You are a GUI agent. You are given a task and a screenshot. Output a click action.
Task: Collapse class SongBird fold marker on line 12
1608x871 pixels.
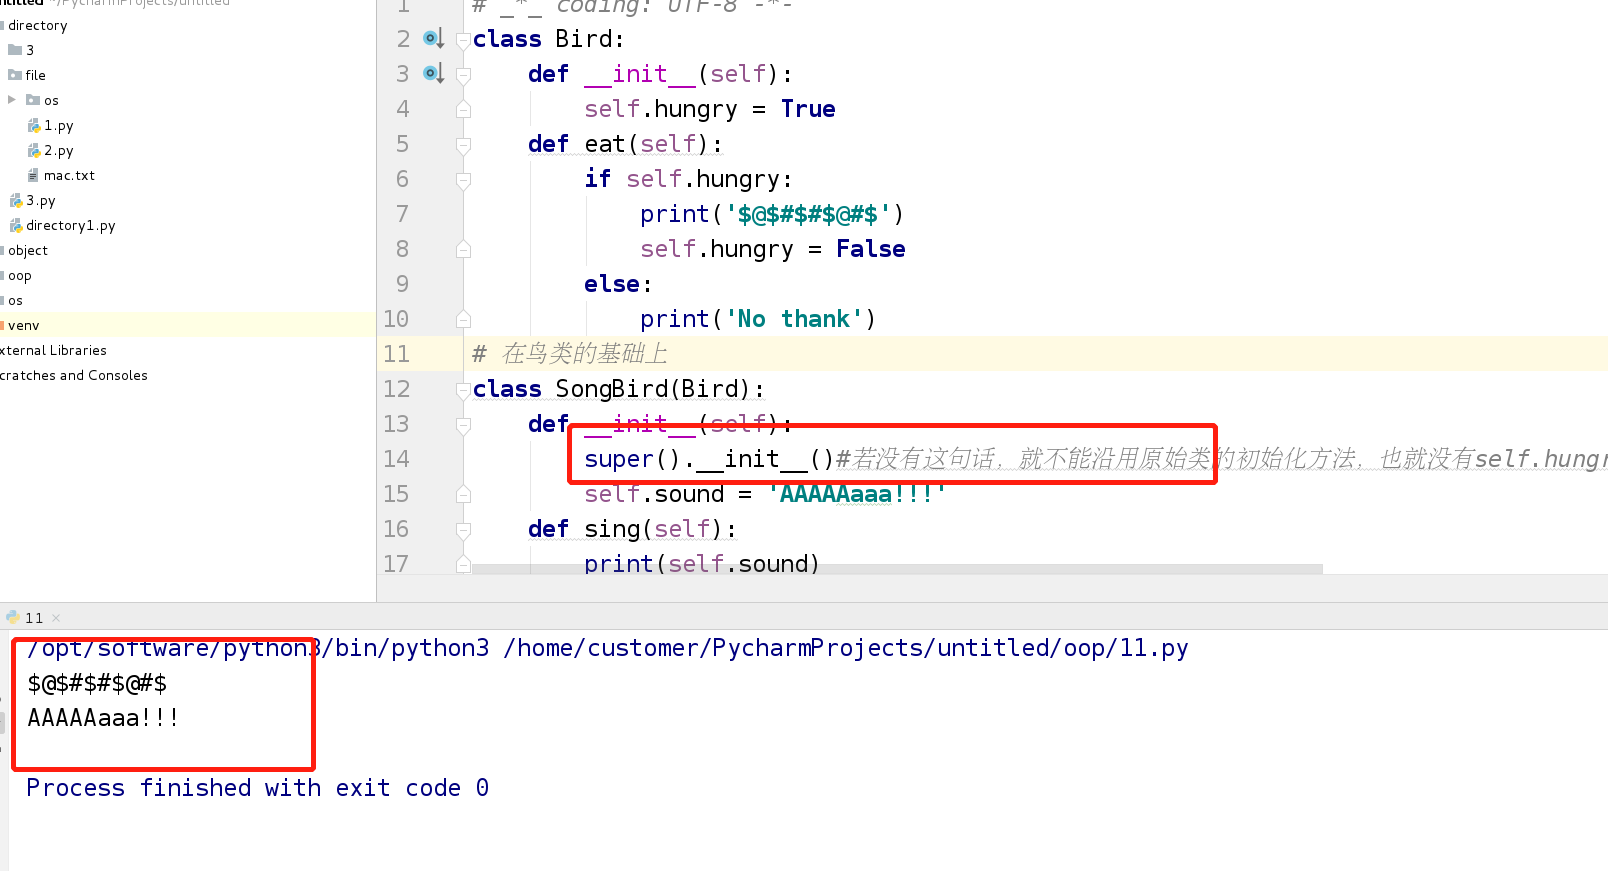(x=463, y=390)
